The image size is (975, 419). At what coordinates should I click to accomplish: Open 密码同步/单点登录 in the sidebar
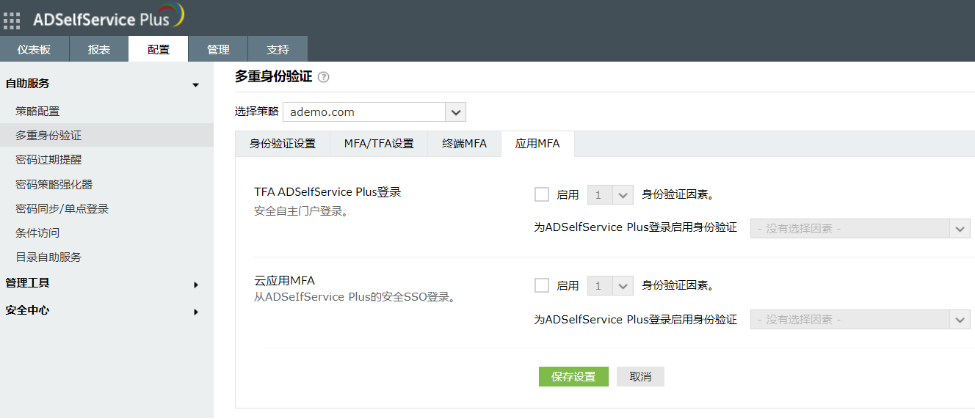point(62,209)
